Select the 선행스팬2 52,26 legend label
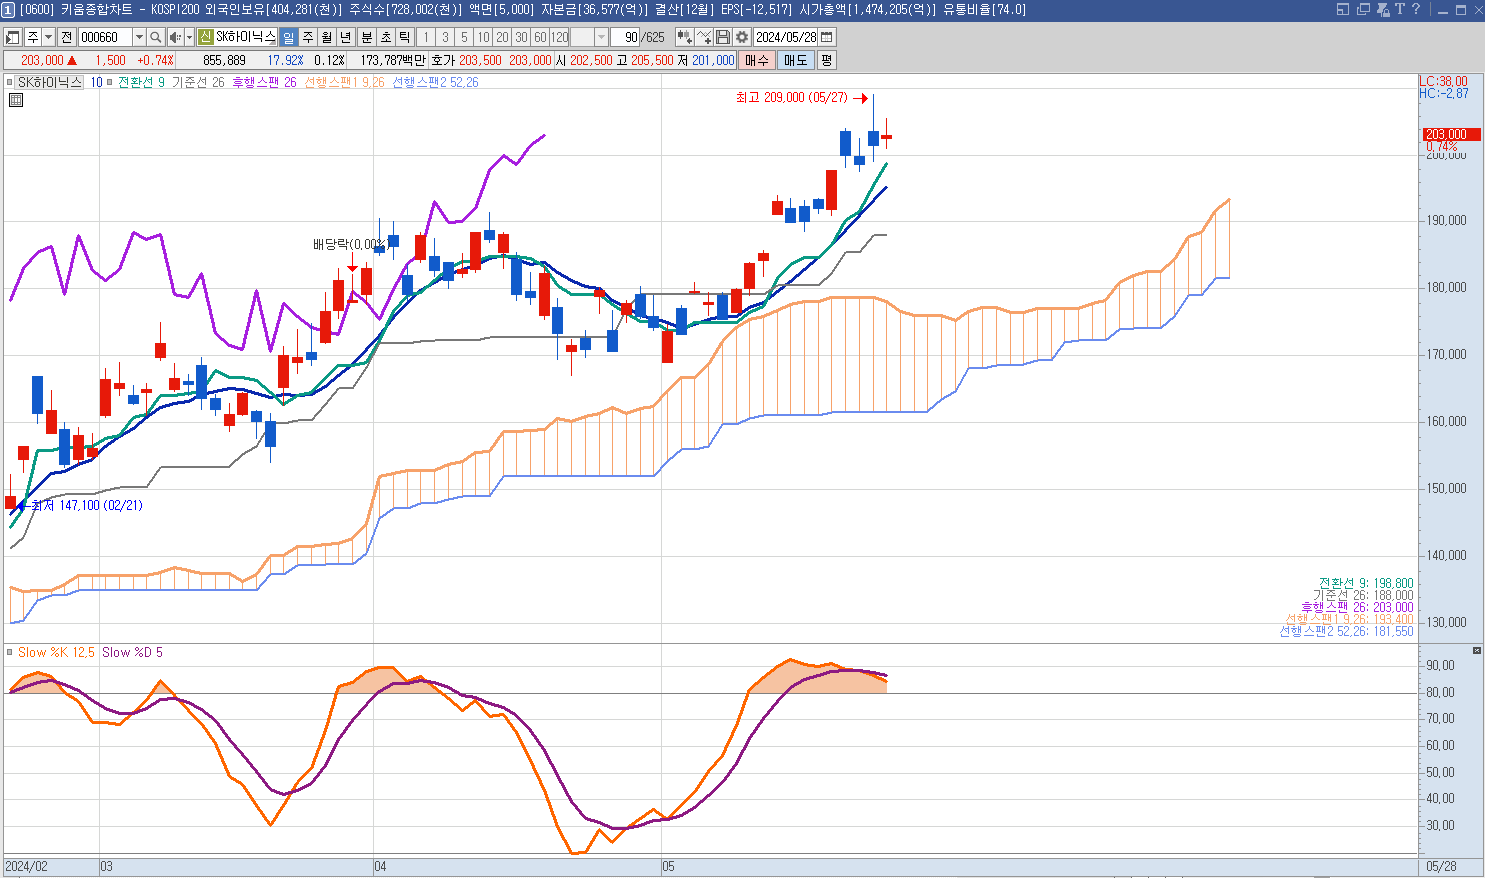 (435, 82)
